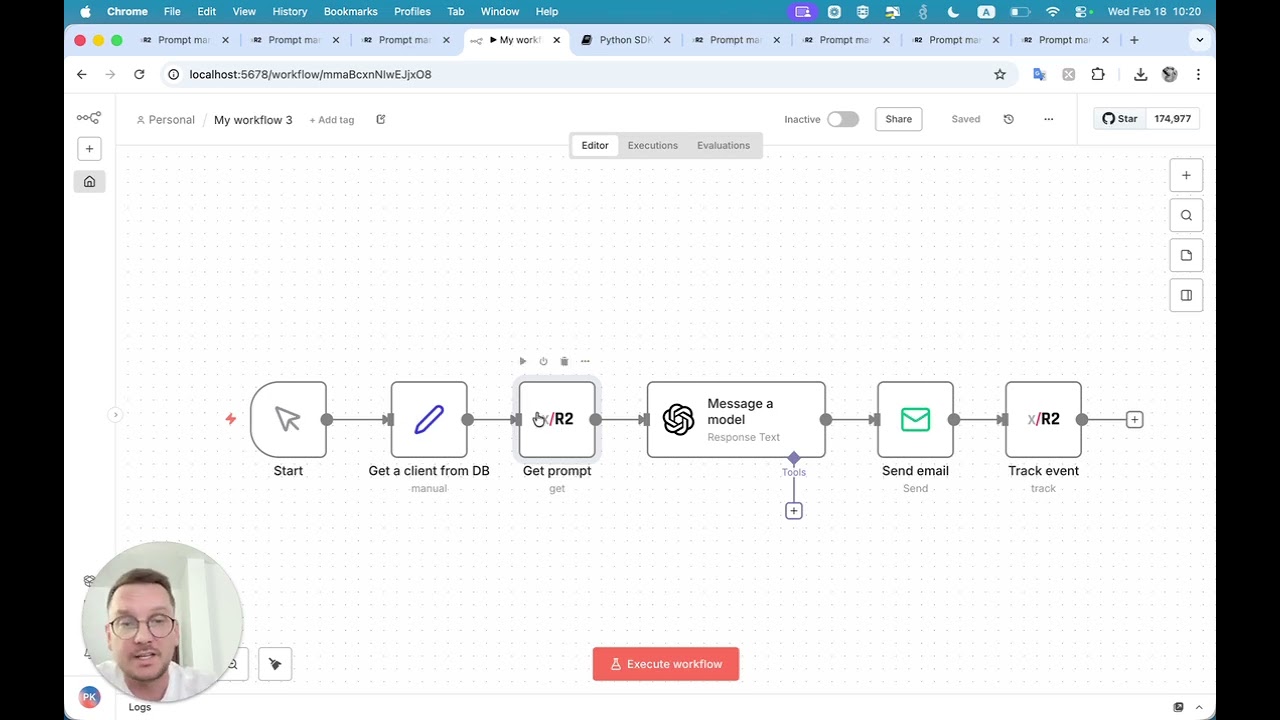Click the Execute workflow button
The width and height of the screenshot is (1280, 720).
coord(666,664)
